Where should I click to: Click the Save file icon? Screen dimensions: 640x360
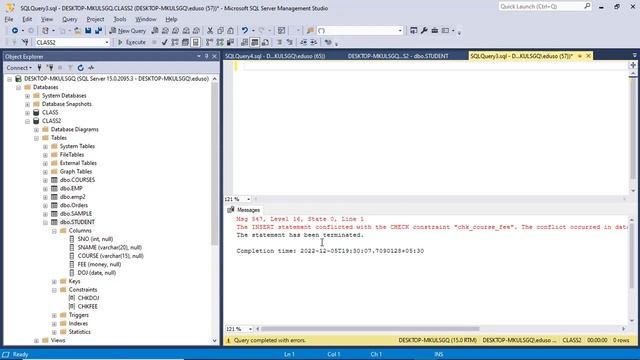(x=88, y=31)
